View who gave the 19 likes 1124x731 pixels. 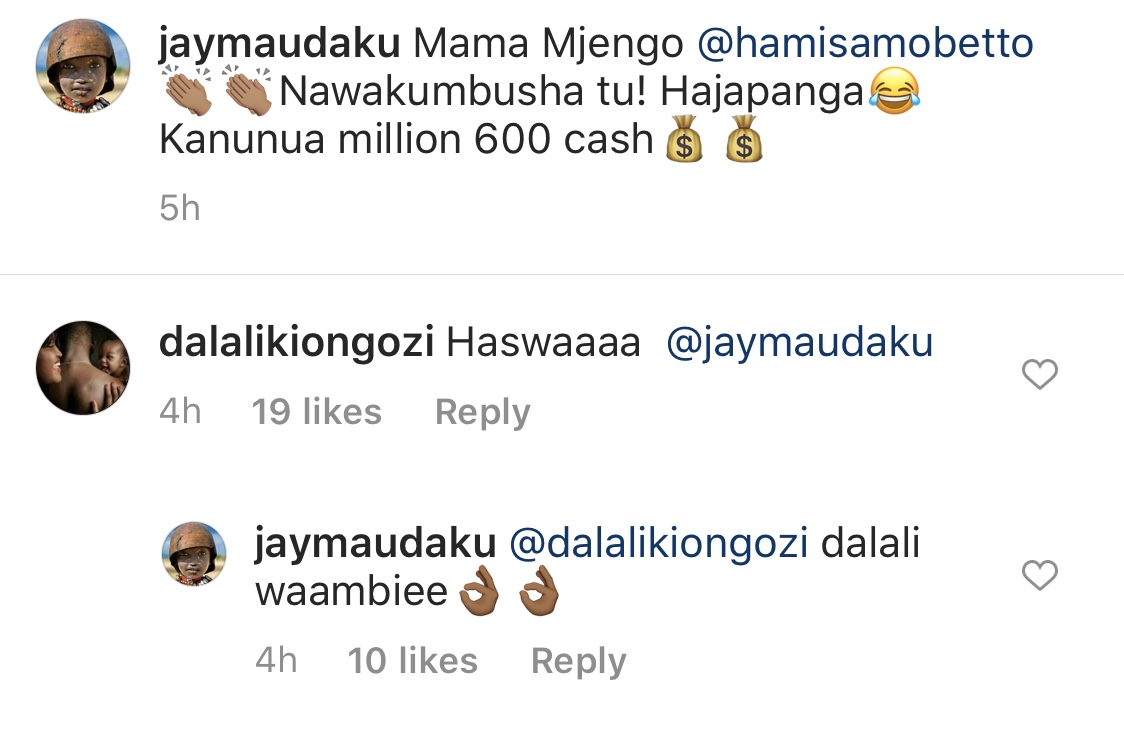tap(317, 411)
